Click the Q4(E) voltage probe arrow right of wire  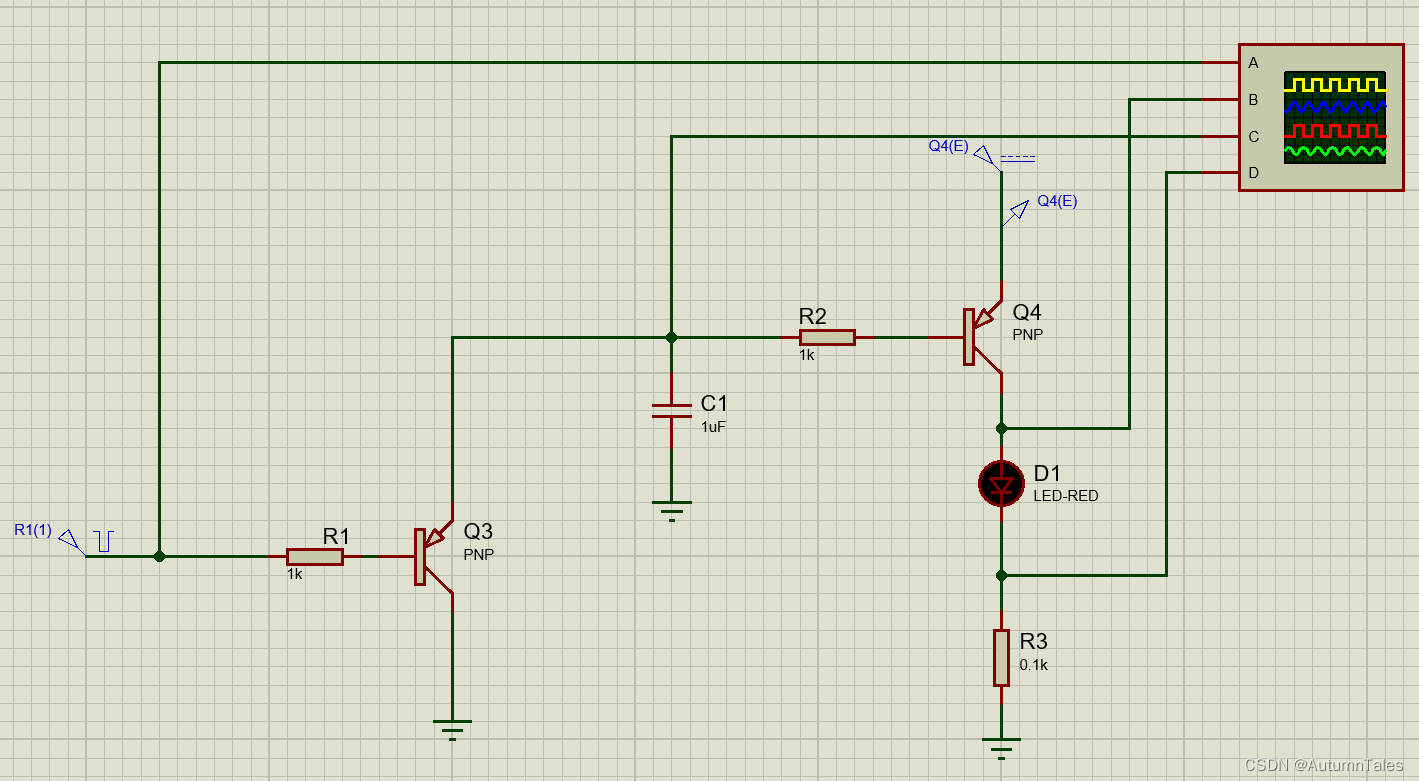click(1016, 213)
